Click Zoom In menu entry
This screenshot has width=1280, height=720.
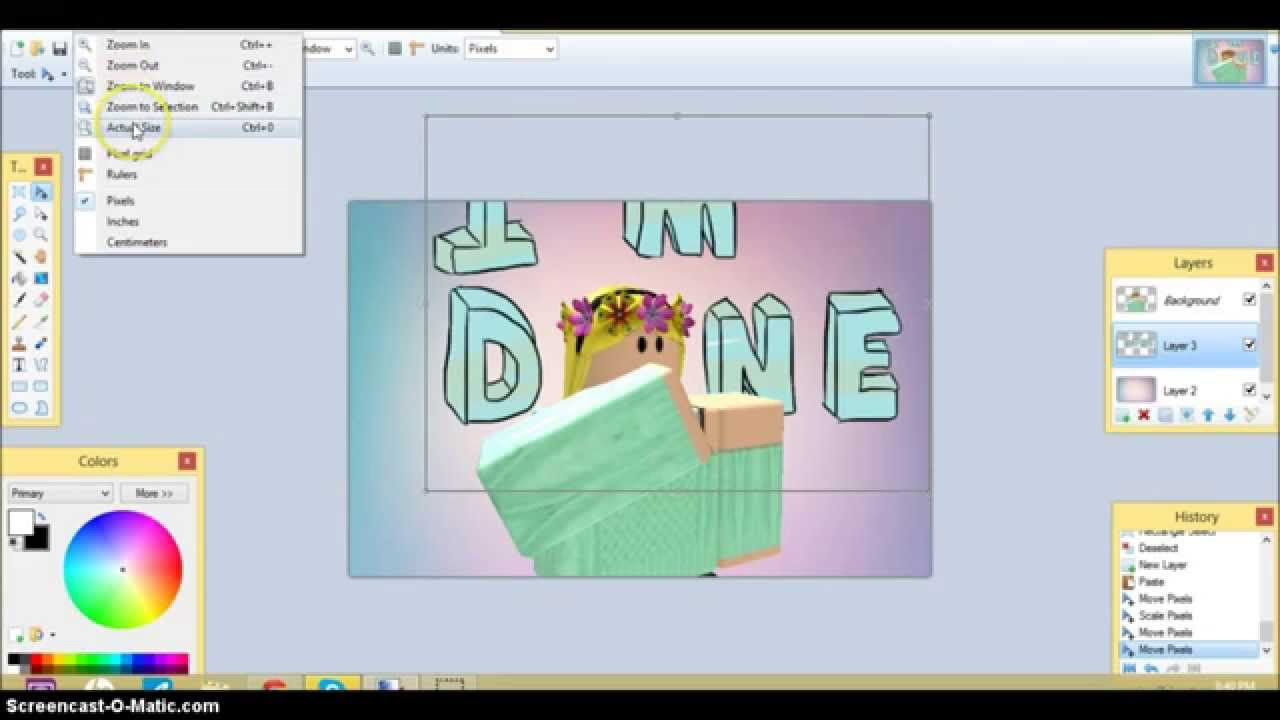tap(188, 45)
